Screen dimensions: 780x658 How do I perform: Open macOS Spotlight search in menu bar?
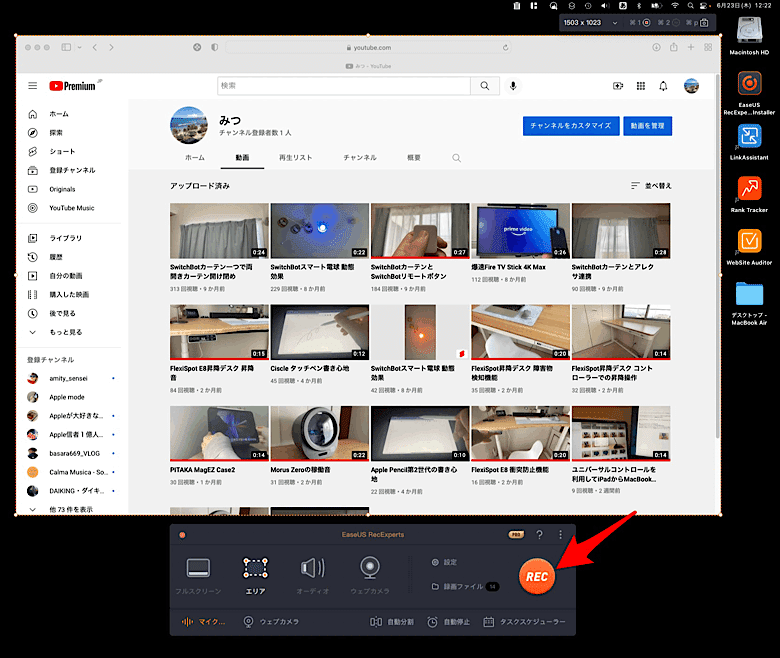point(690,6)
